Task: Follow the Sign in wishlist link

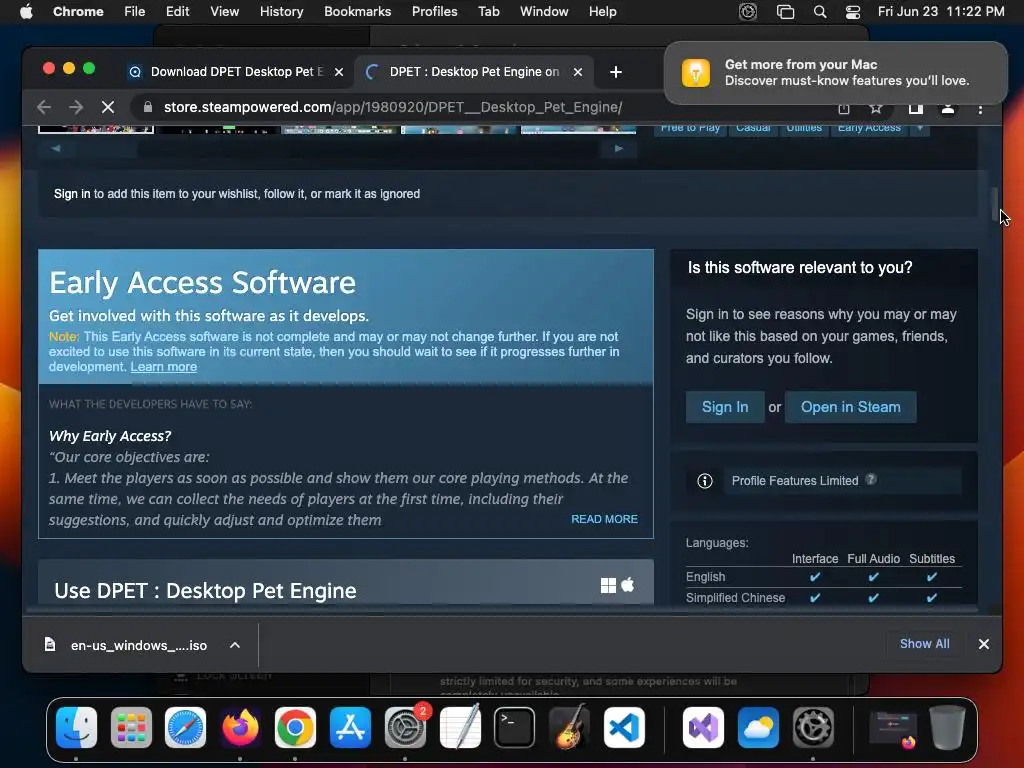Action: (72, 194)
